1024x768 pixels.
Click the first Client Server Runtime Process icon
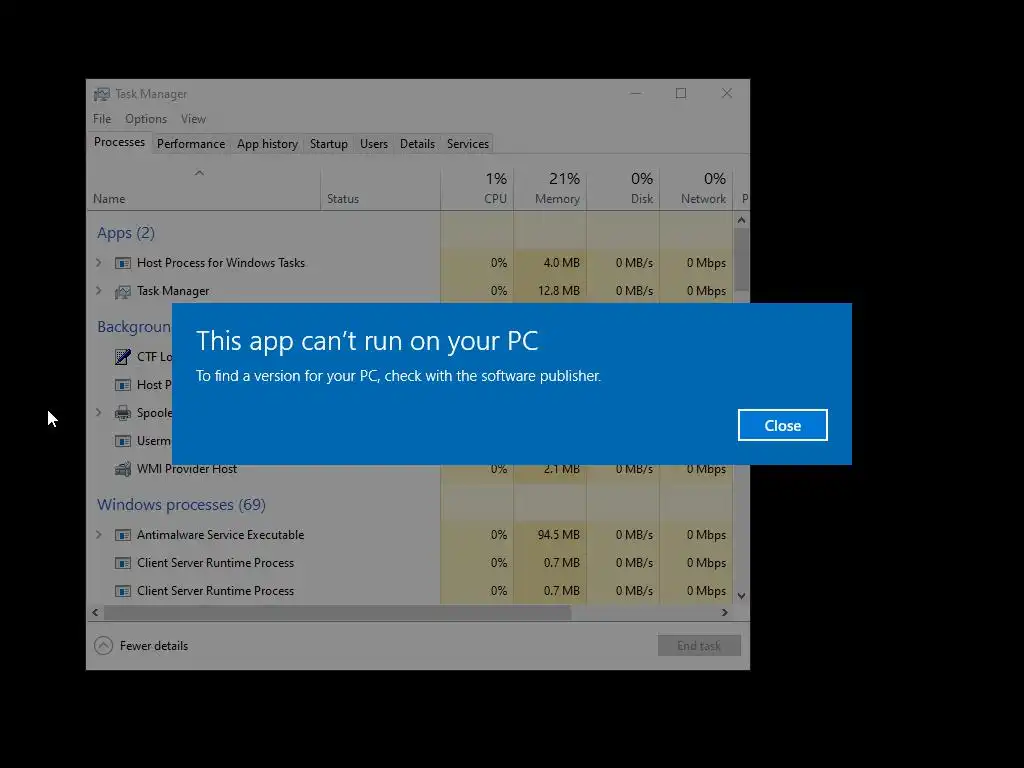(123, 563)
